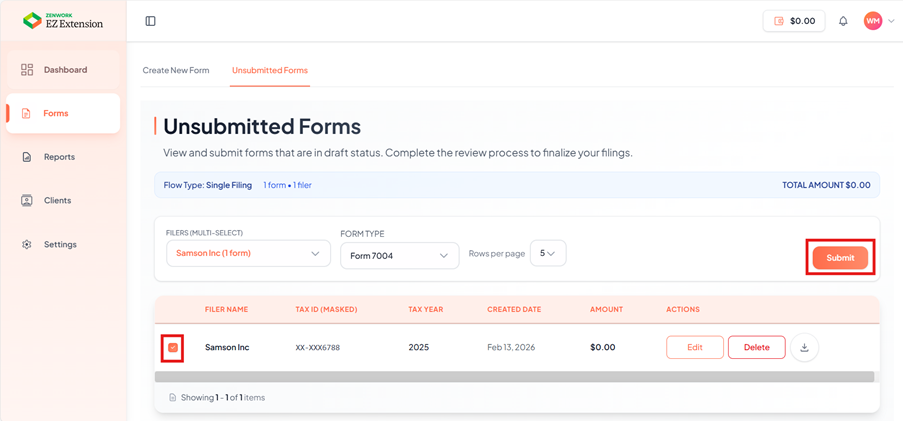This screenshot has height=421, width=903.
Task: Open Dashboard from the sidebar
Action: [64, 70]
